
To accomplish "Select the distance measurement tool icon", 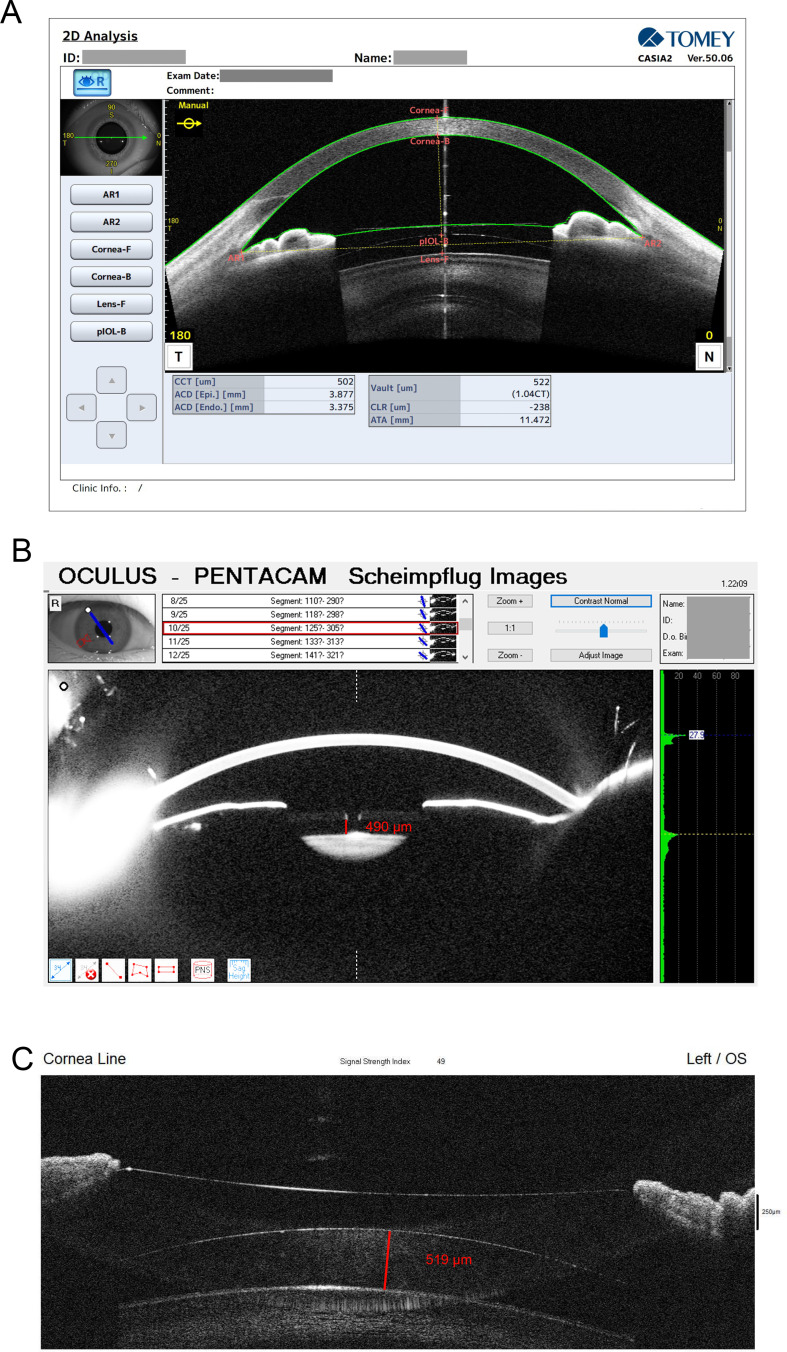I will pos(60,969).
